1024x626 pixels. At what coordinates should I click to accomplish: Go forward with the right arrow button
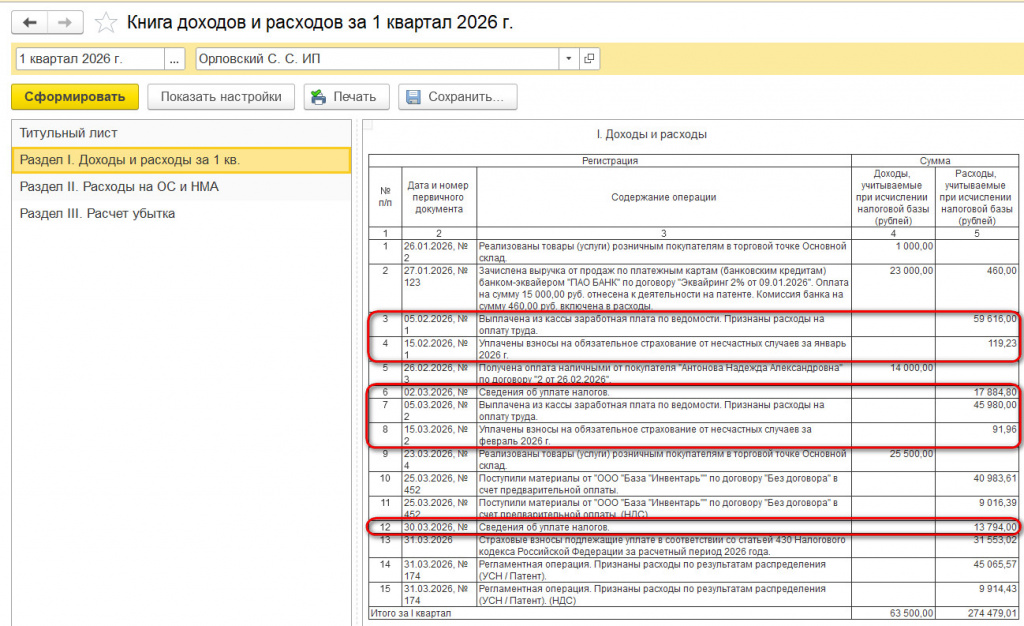tap(65, 23)
